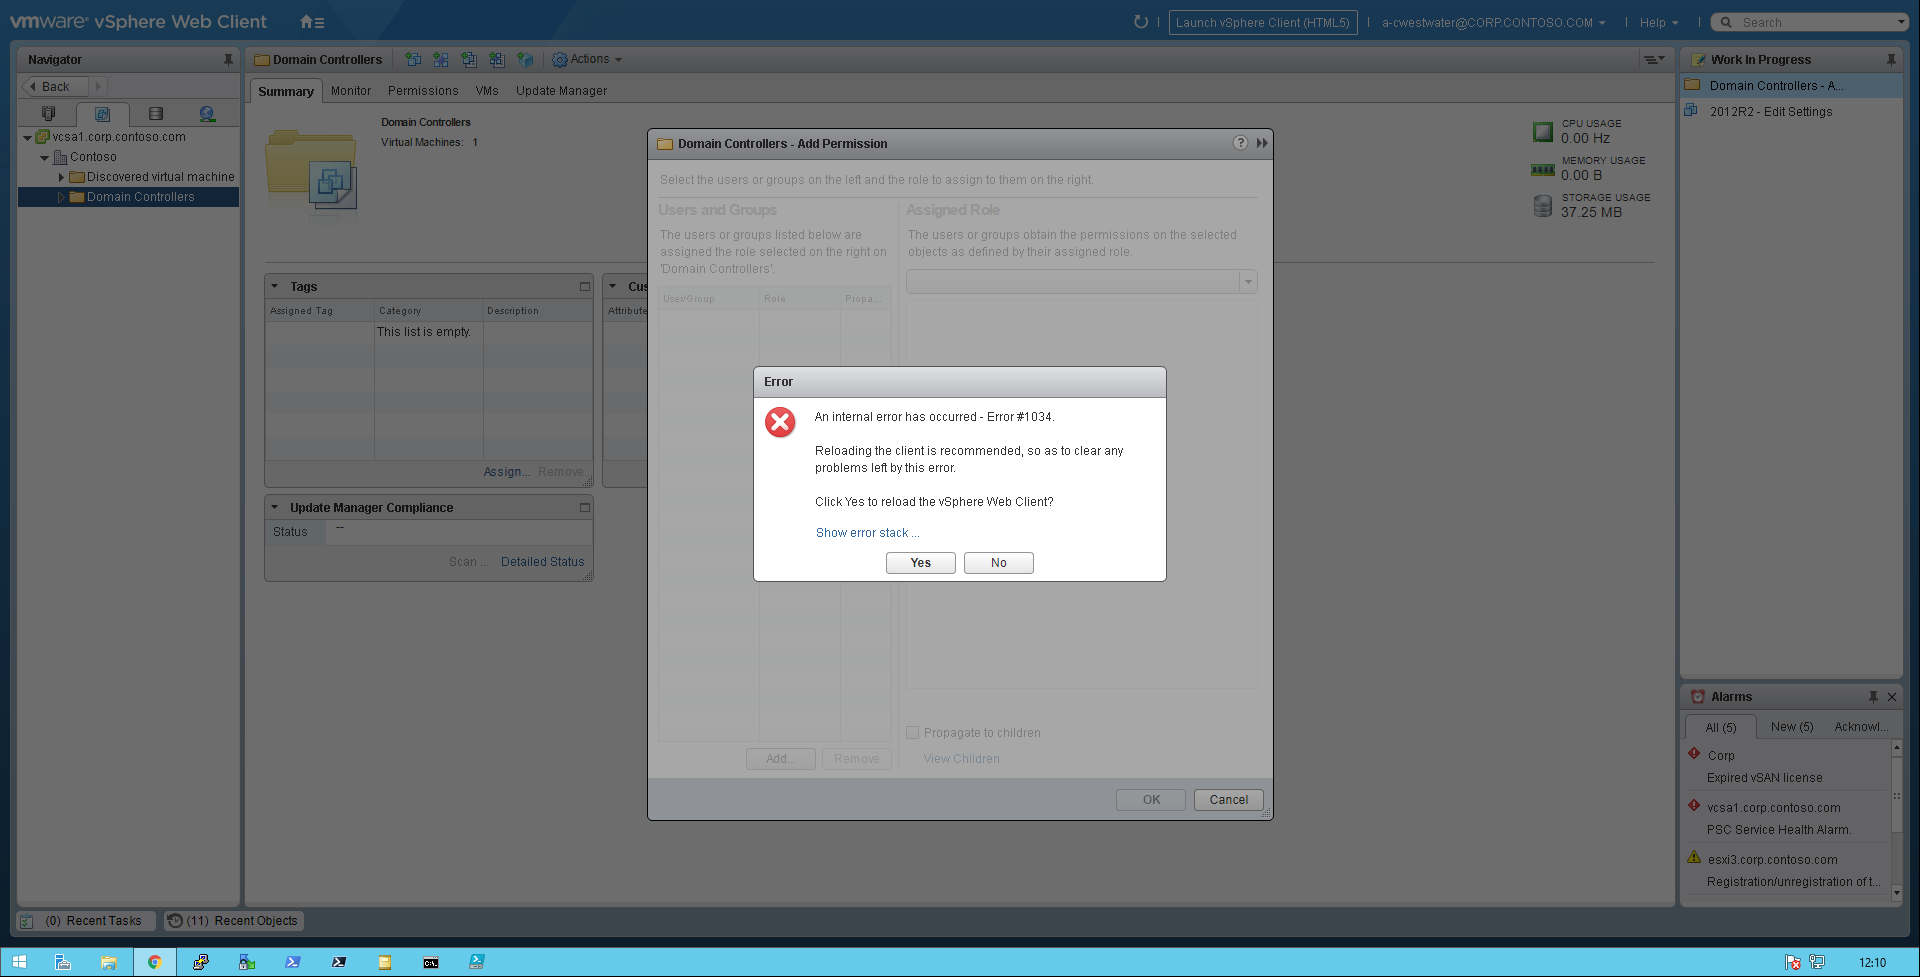Switch to the Permissions tab
Screen dimensions: 1920x977
click(423, 91)
